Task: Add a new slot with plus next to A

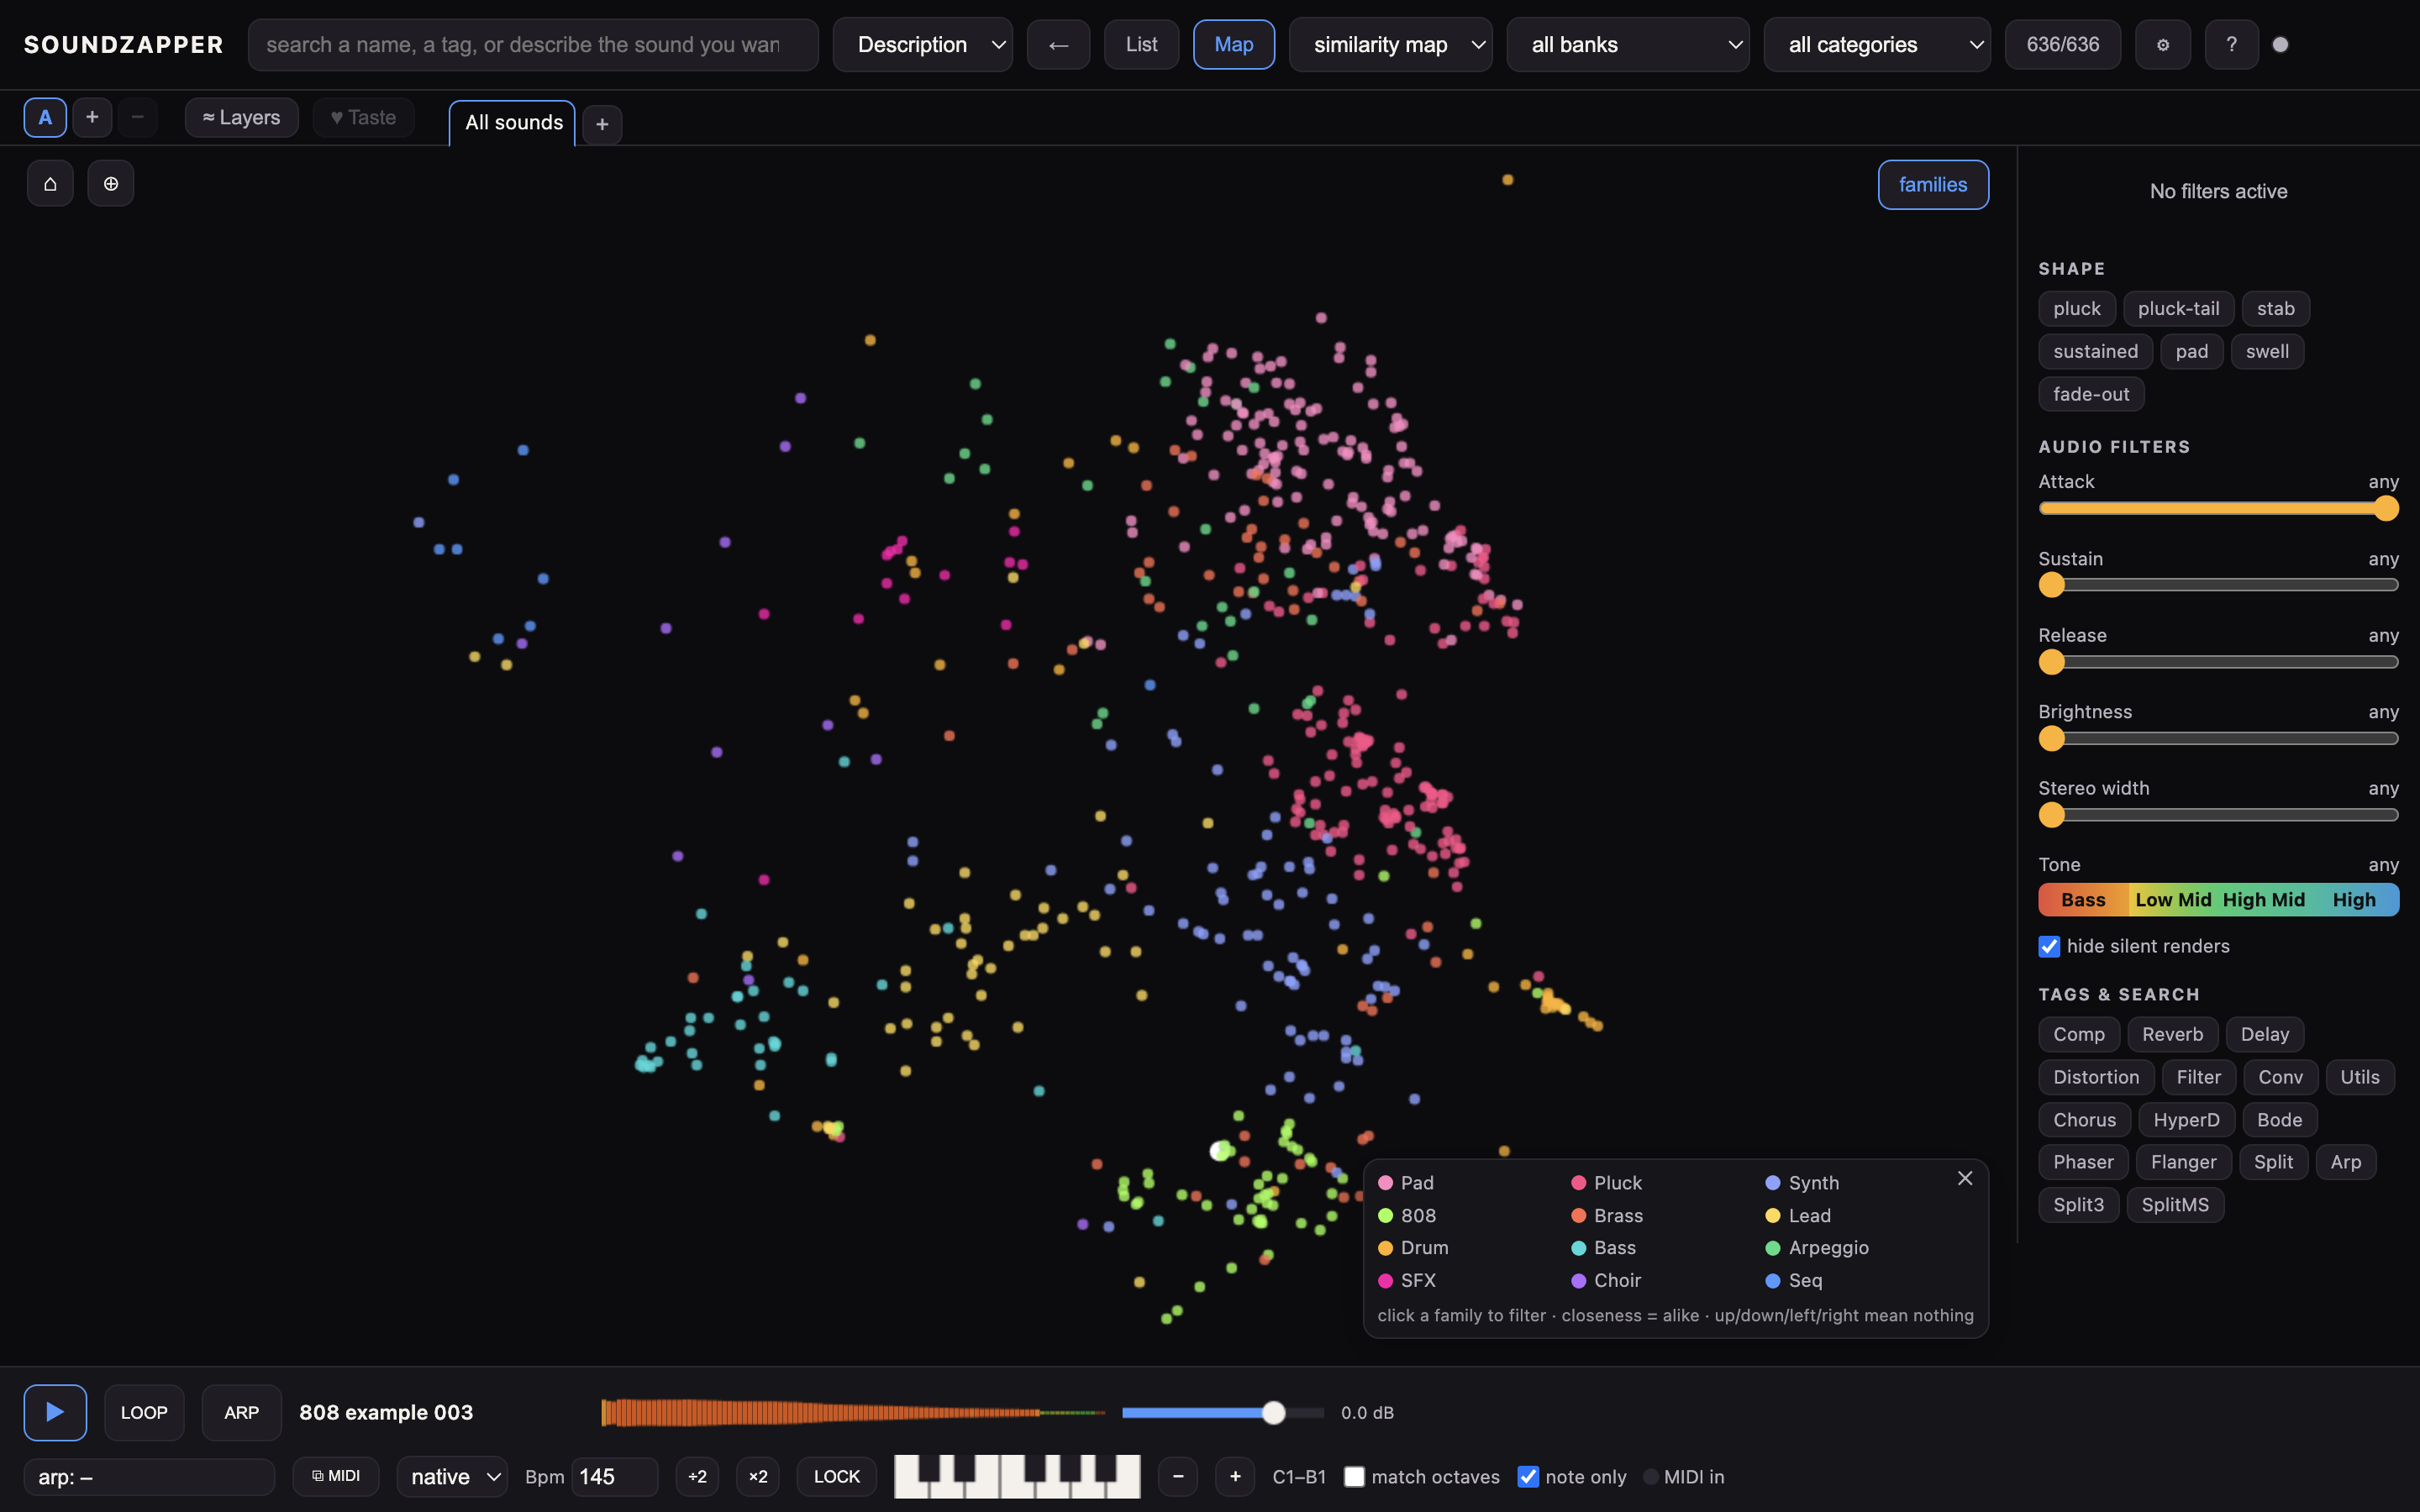Action: tap(92, 117)
